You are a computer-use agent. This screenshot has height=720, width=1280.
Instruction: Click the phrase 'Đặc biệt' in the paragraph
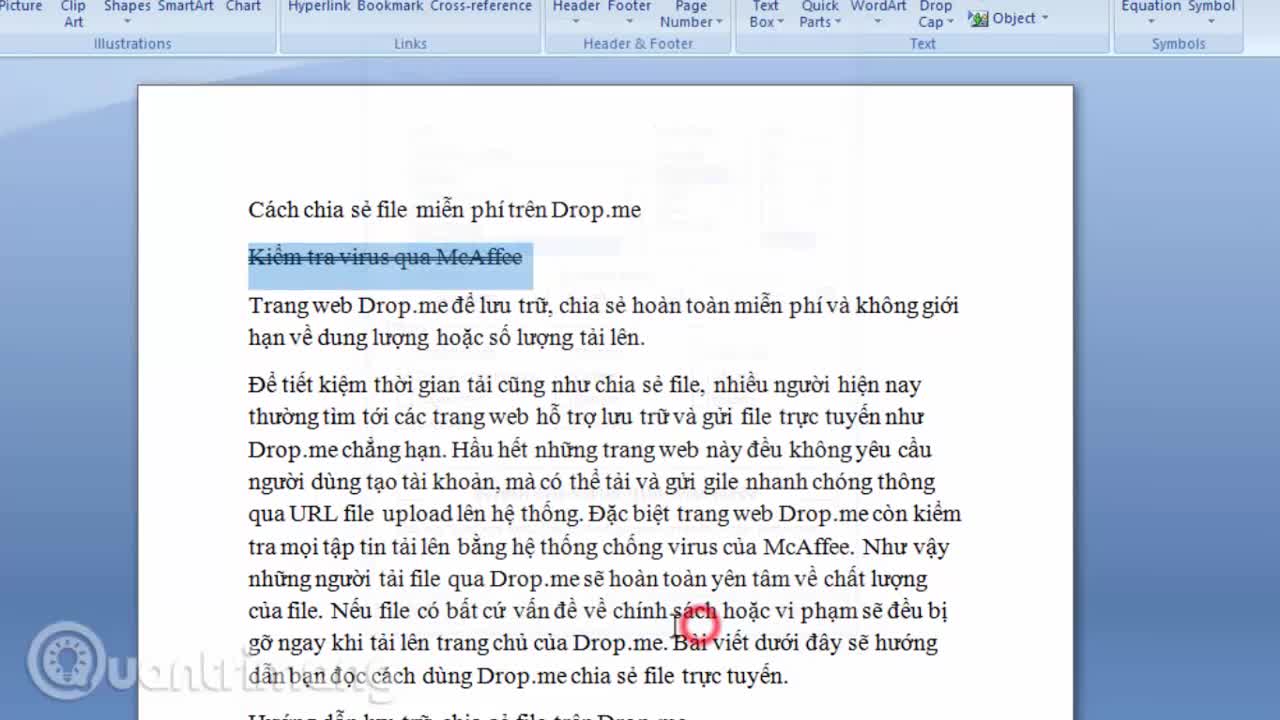click(x=629, y=514)
